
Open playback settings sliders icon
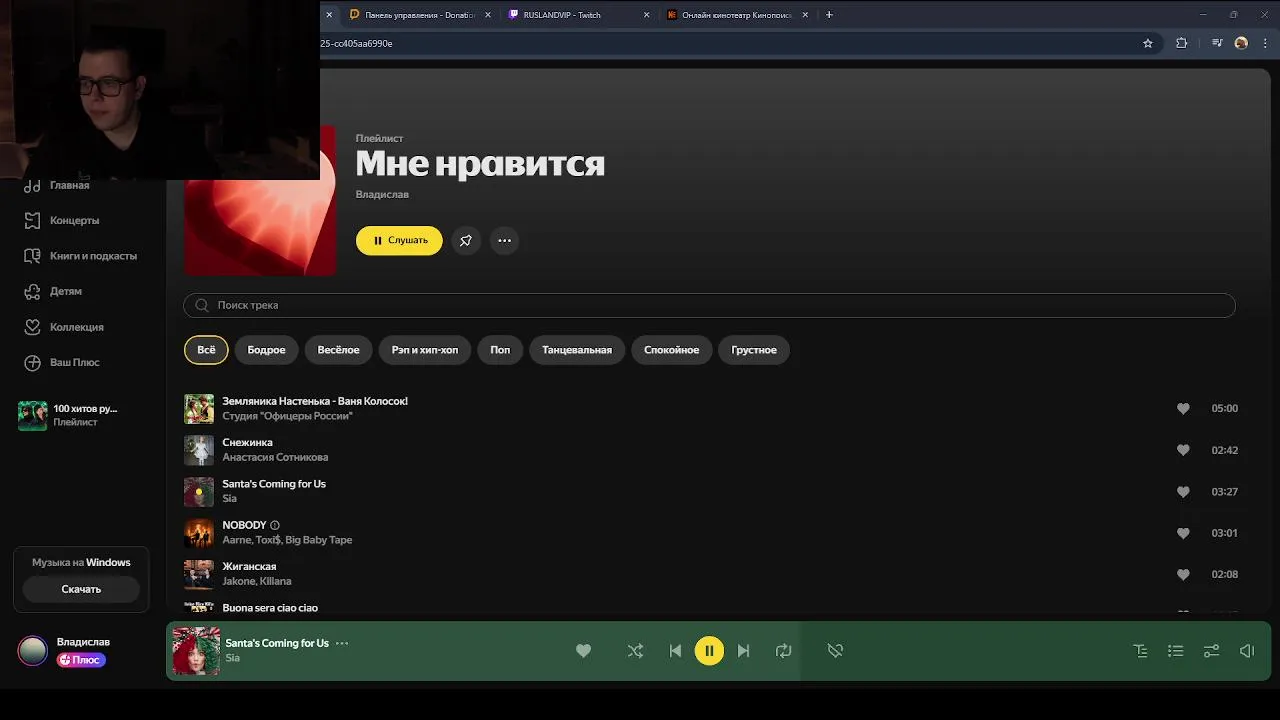tap(1211, 651)
